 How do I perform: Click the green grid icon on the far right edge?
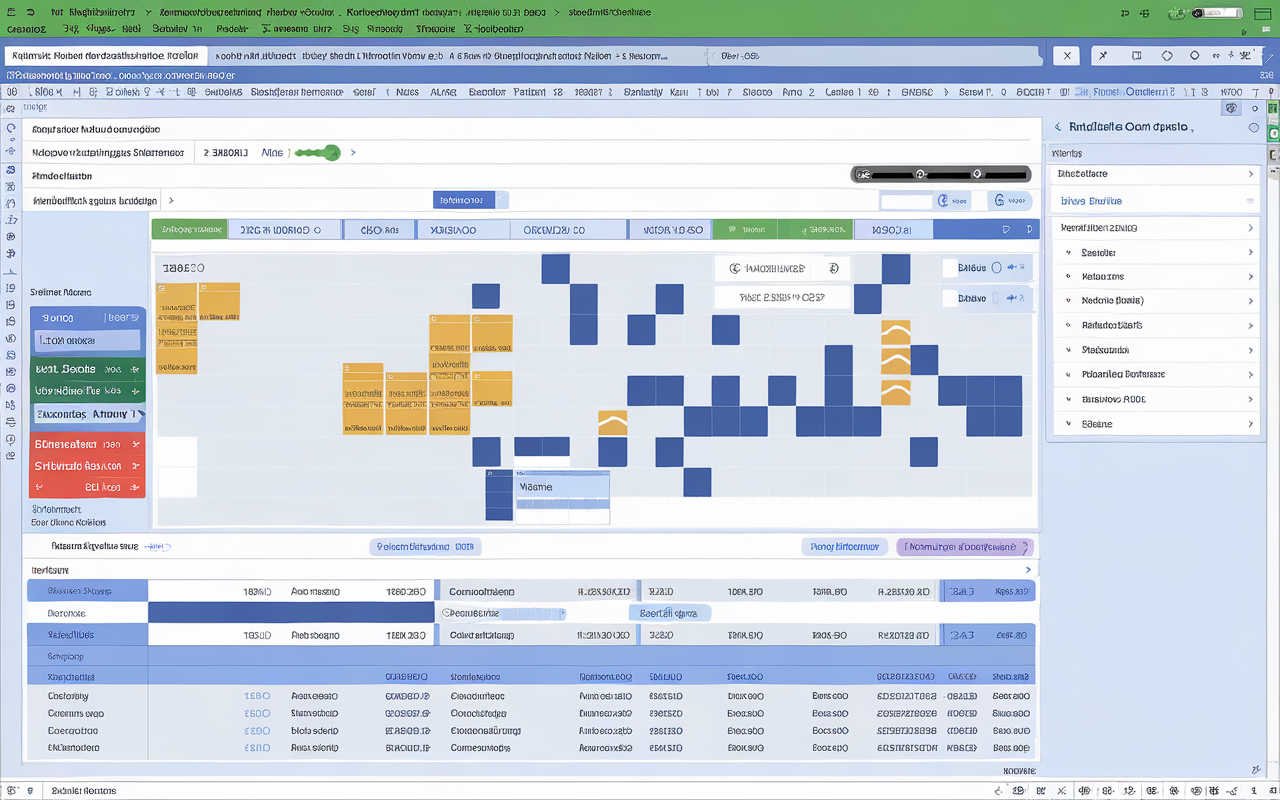click(1272, 131)
